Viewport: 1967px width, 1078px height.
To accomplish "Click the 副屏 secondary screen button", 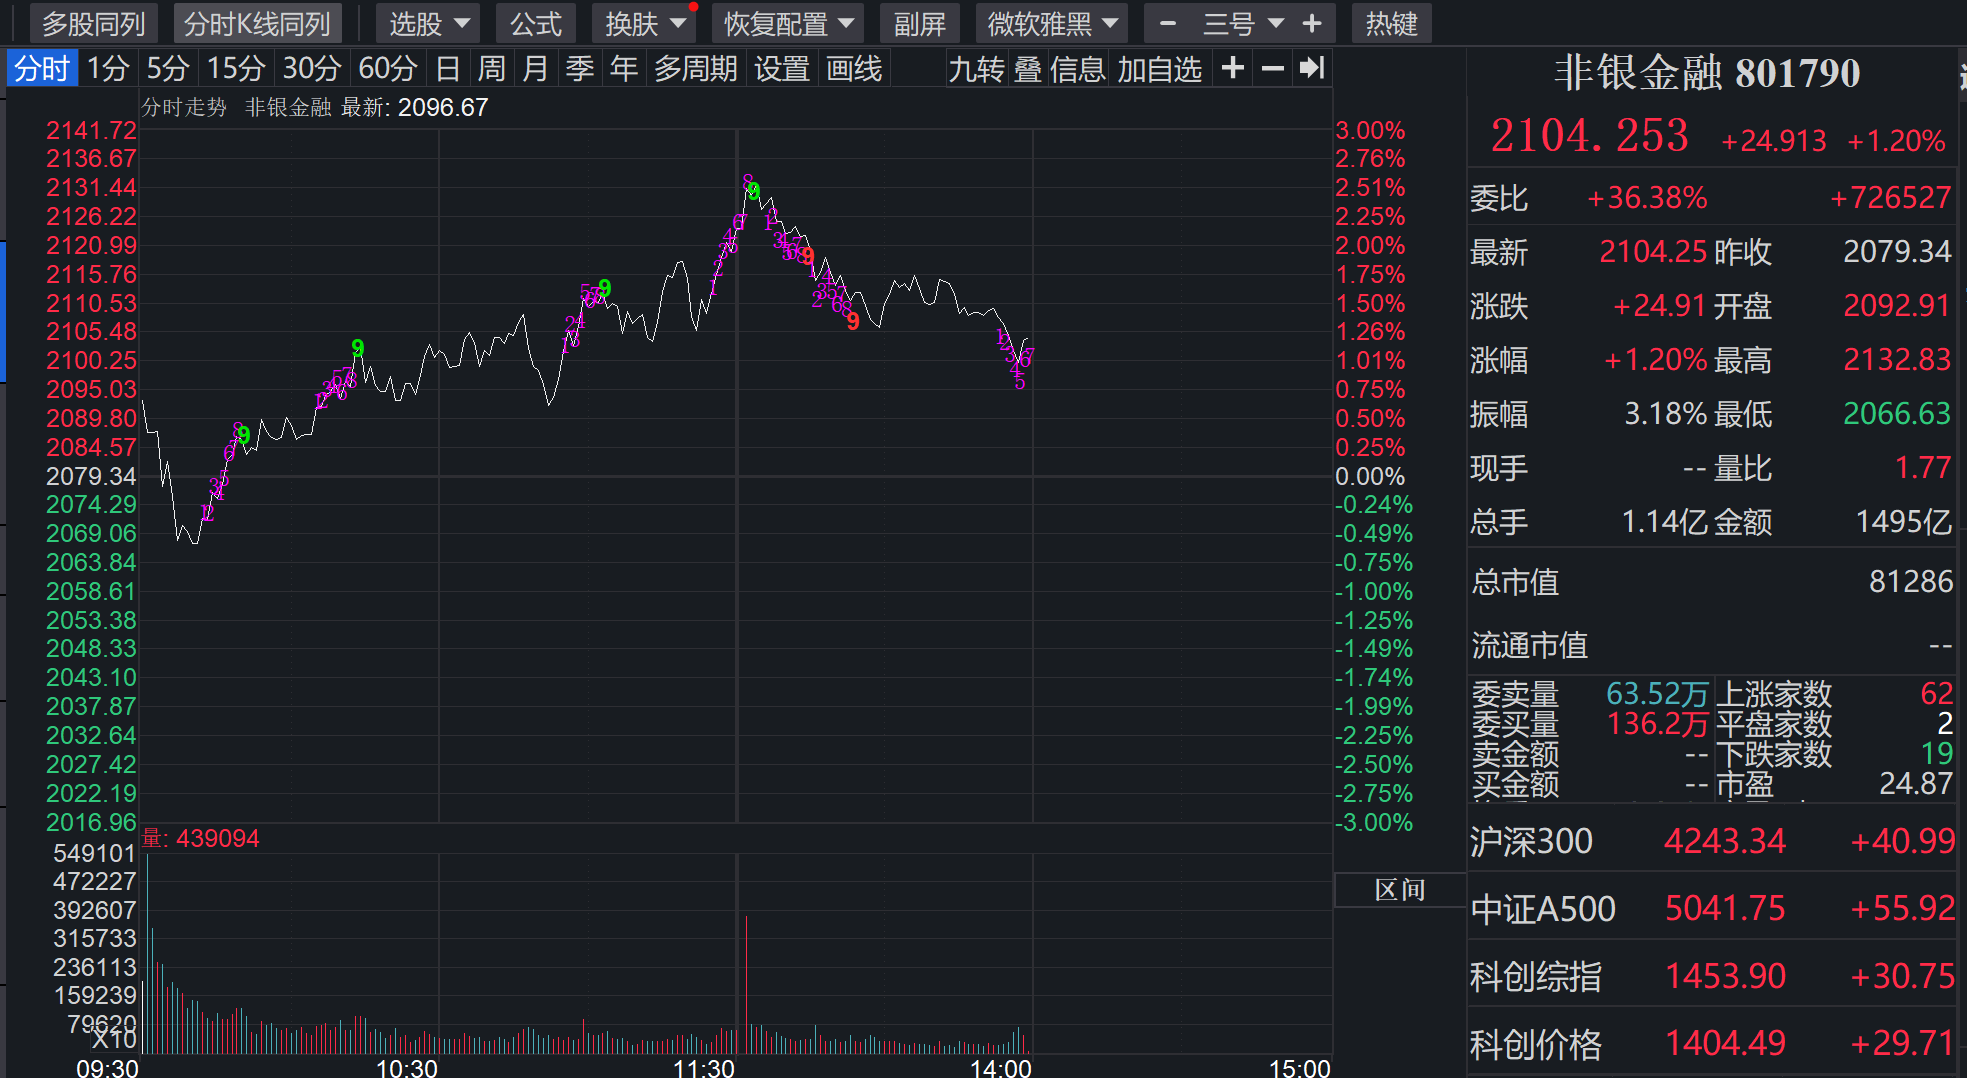I will click(x=919, y=23).
